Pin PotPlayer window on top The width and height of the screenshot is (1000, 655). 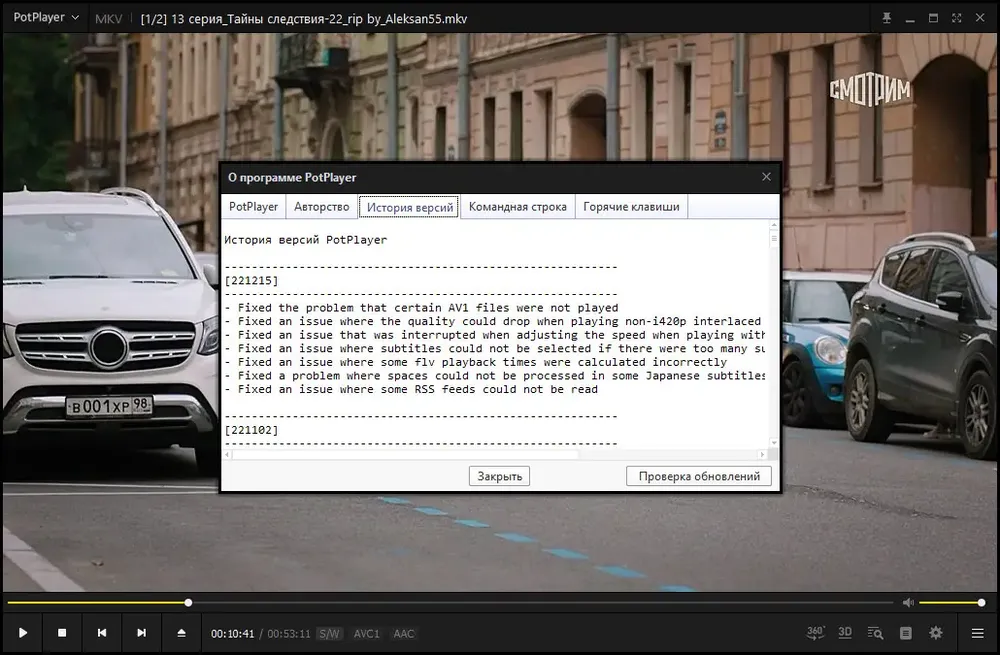click(x=886, y=18)
